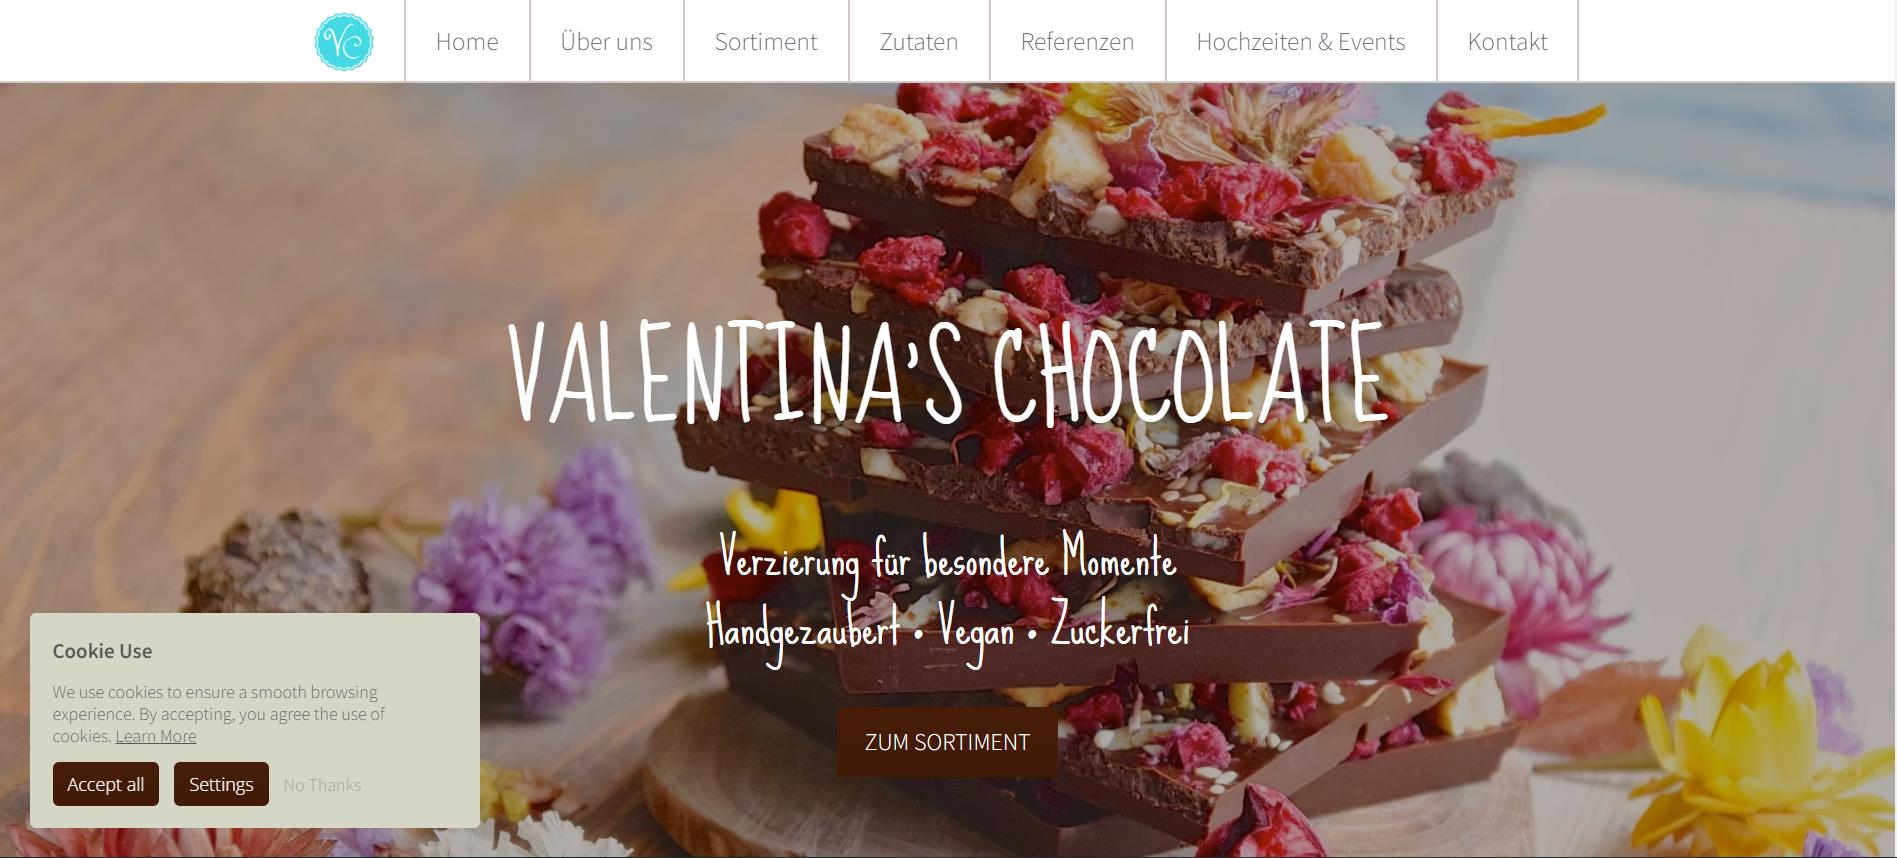The height and width of the screenshot is (858, 1897).
Task: Click the Valentina's Chocolate headline
Action: tap(947, 373)
